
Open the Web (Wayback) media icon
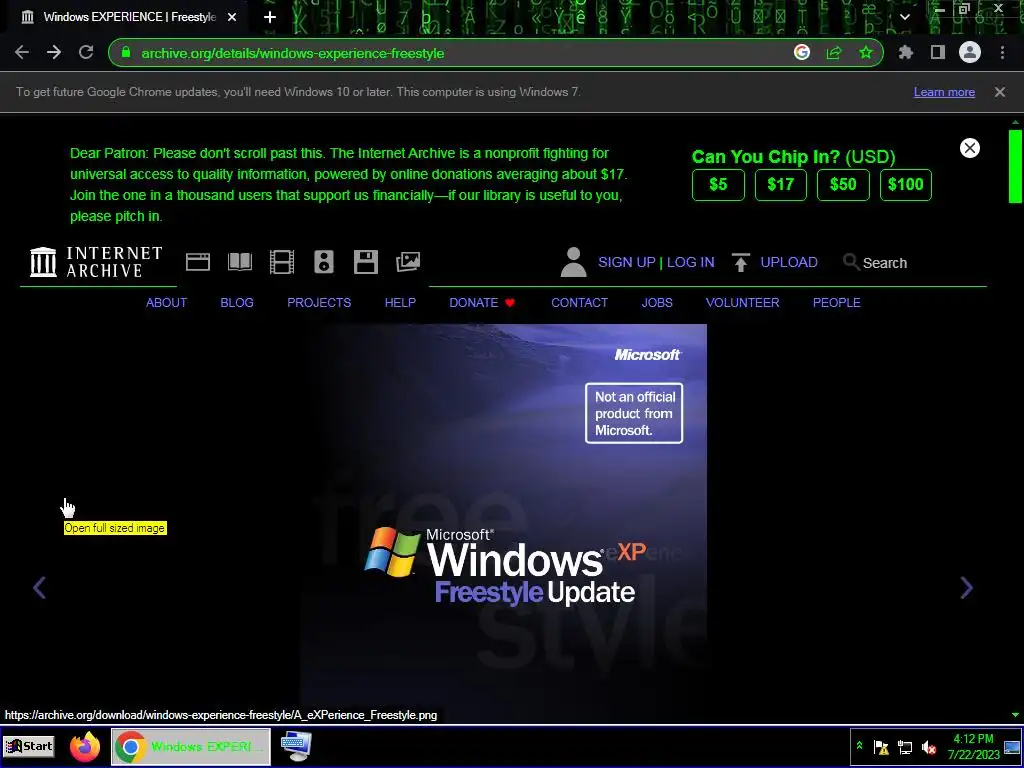(x=198, y=262)
